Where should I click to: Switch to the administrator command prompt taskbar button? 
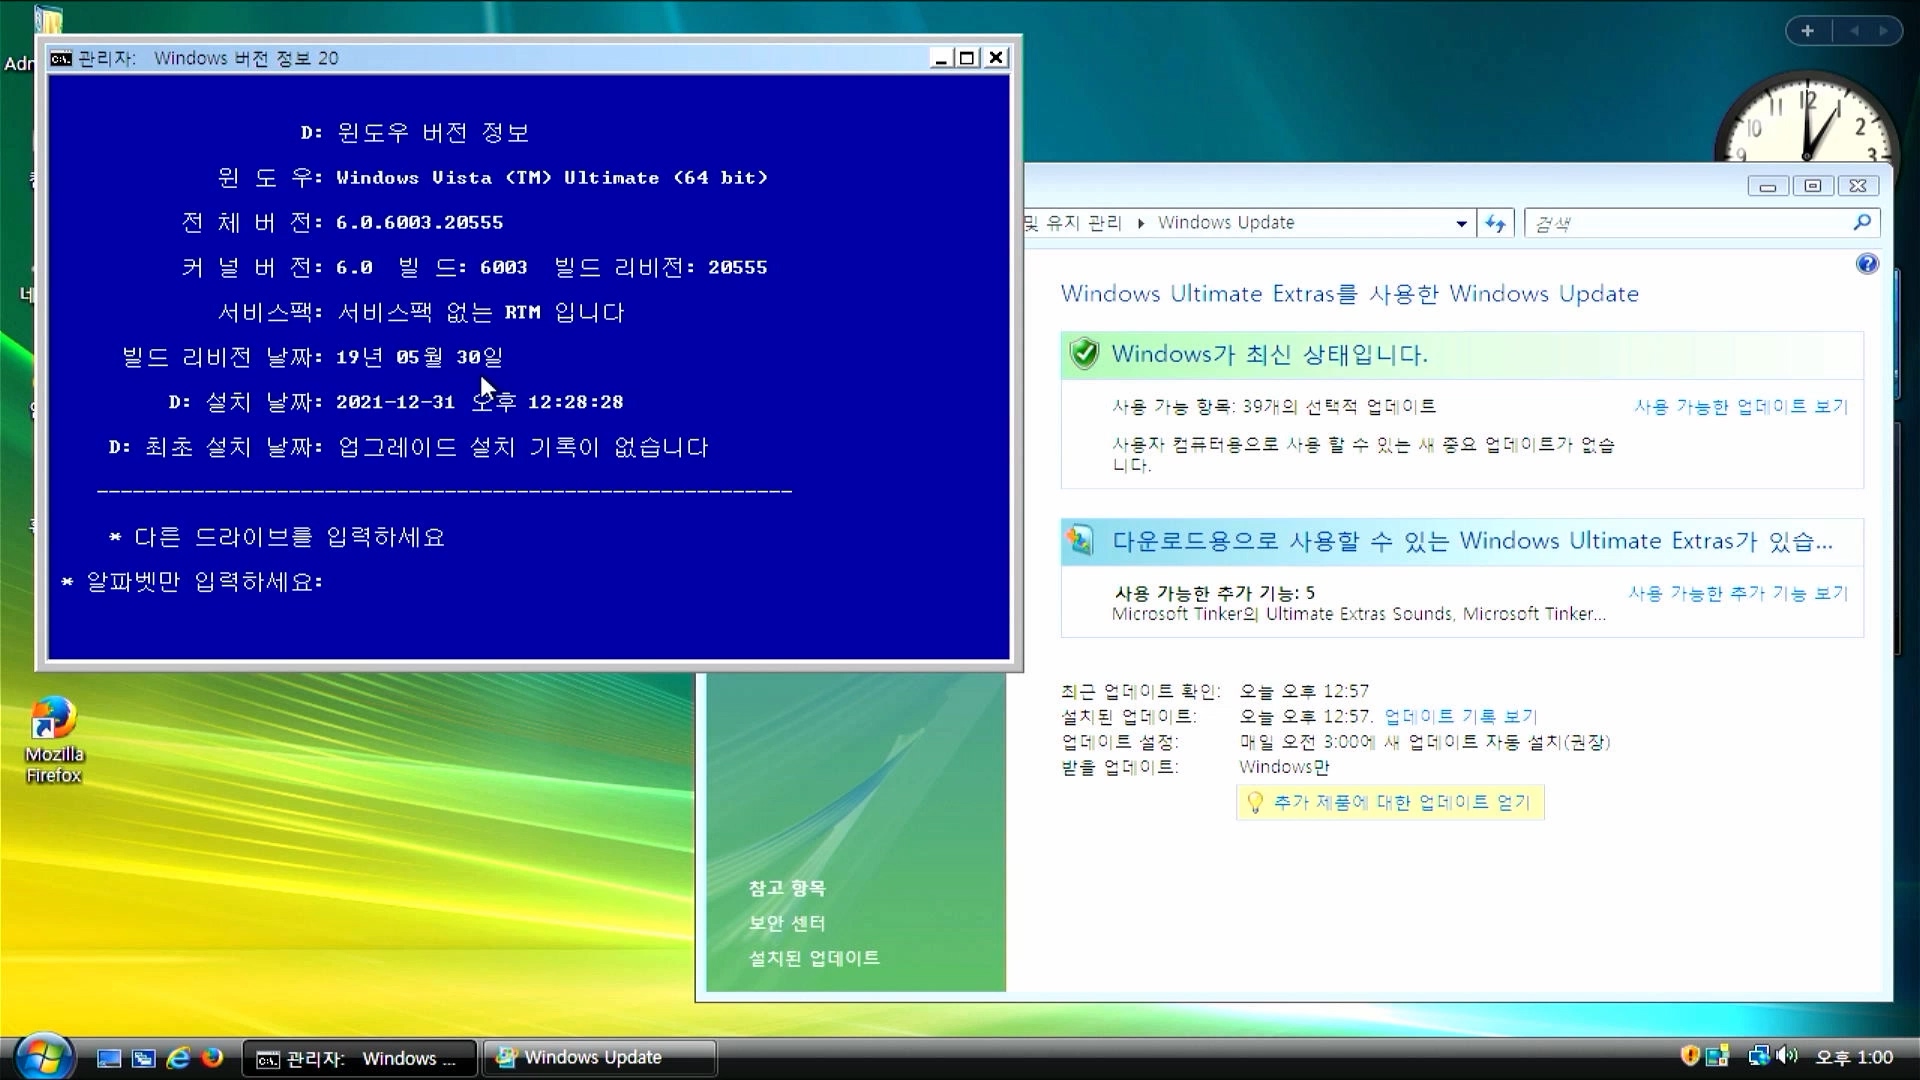(x=358, y=1058)
